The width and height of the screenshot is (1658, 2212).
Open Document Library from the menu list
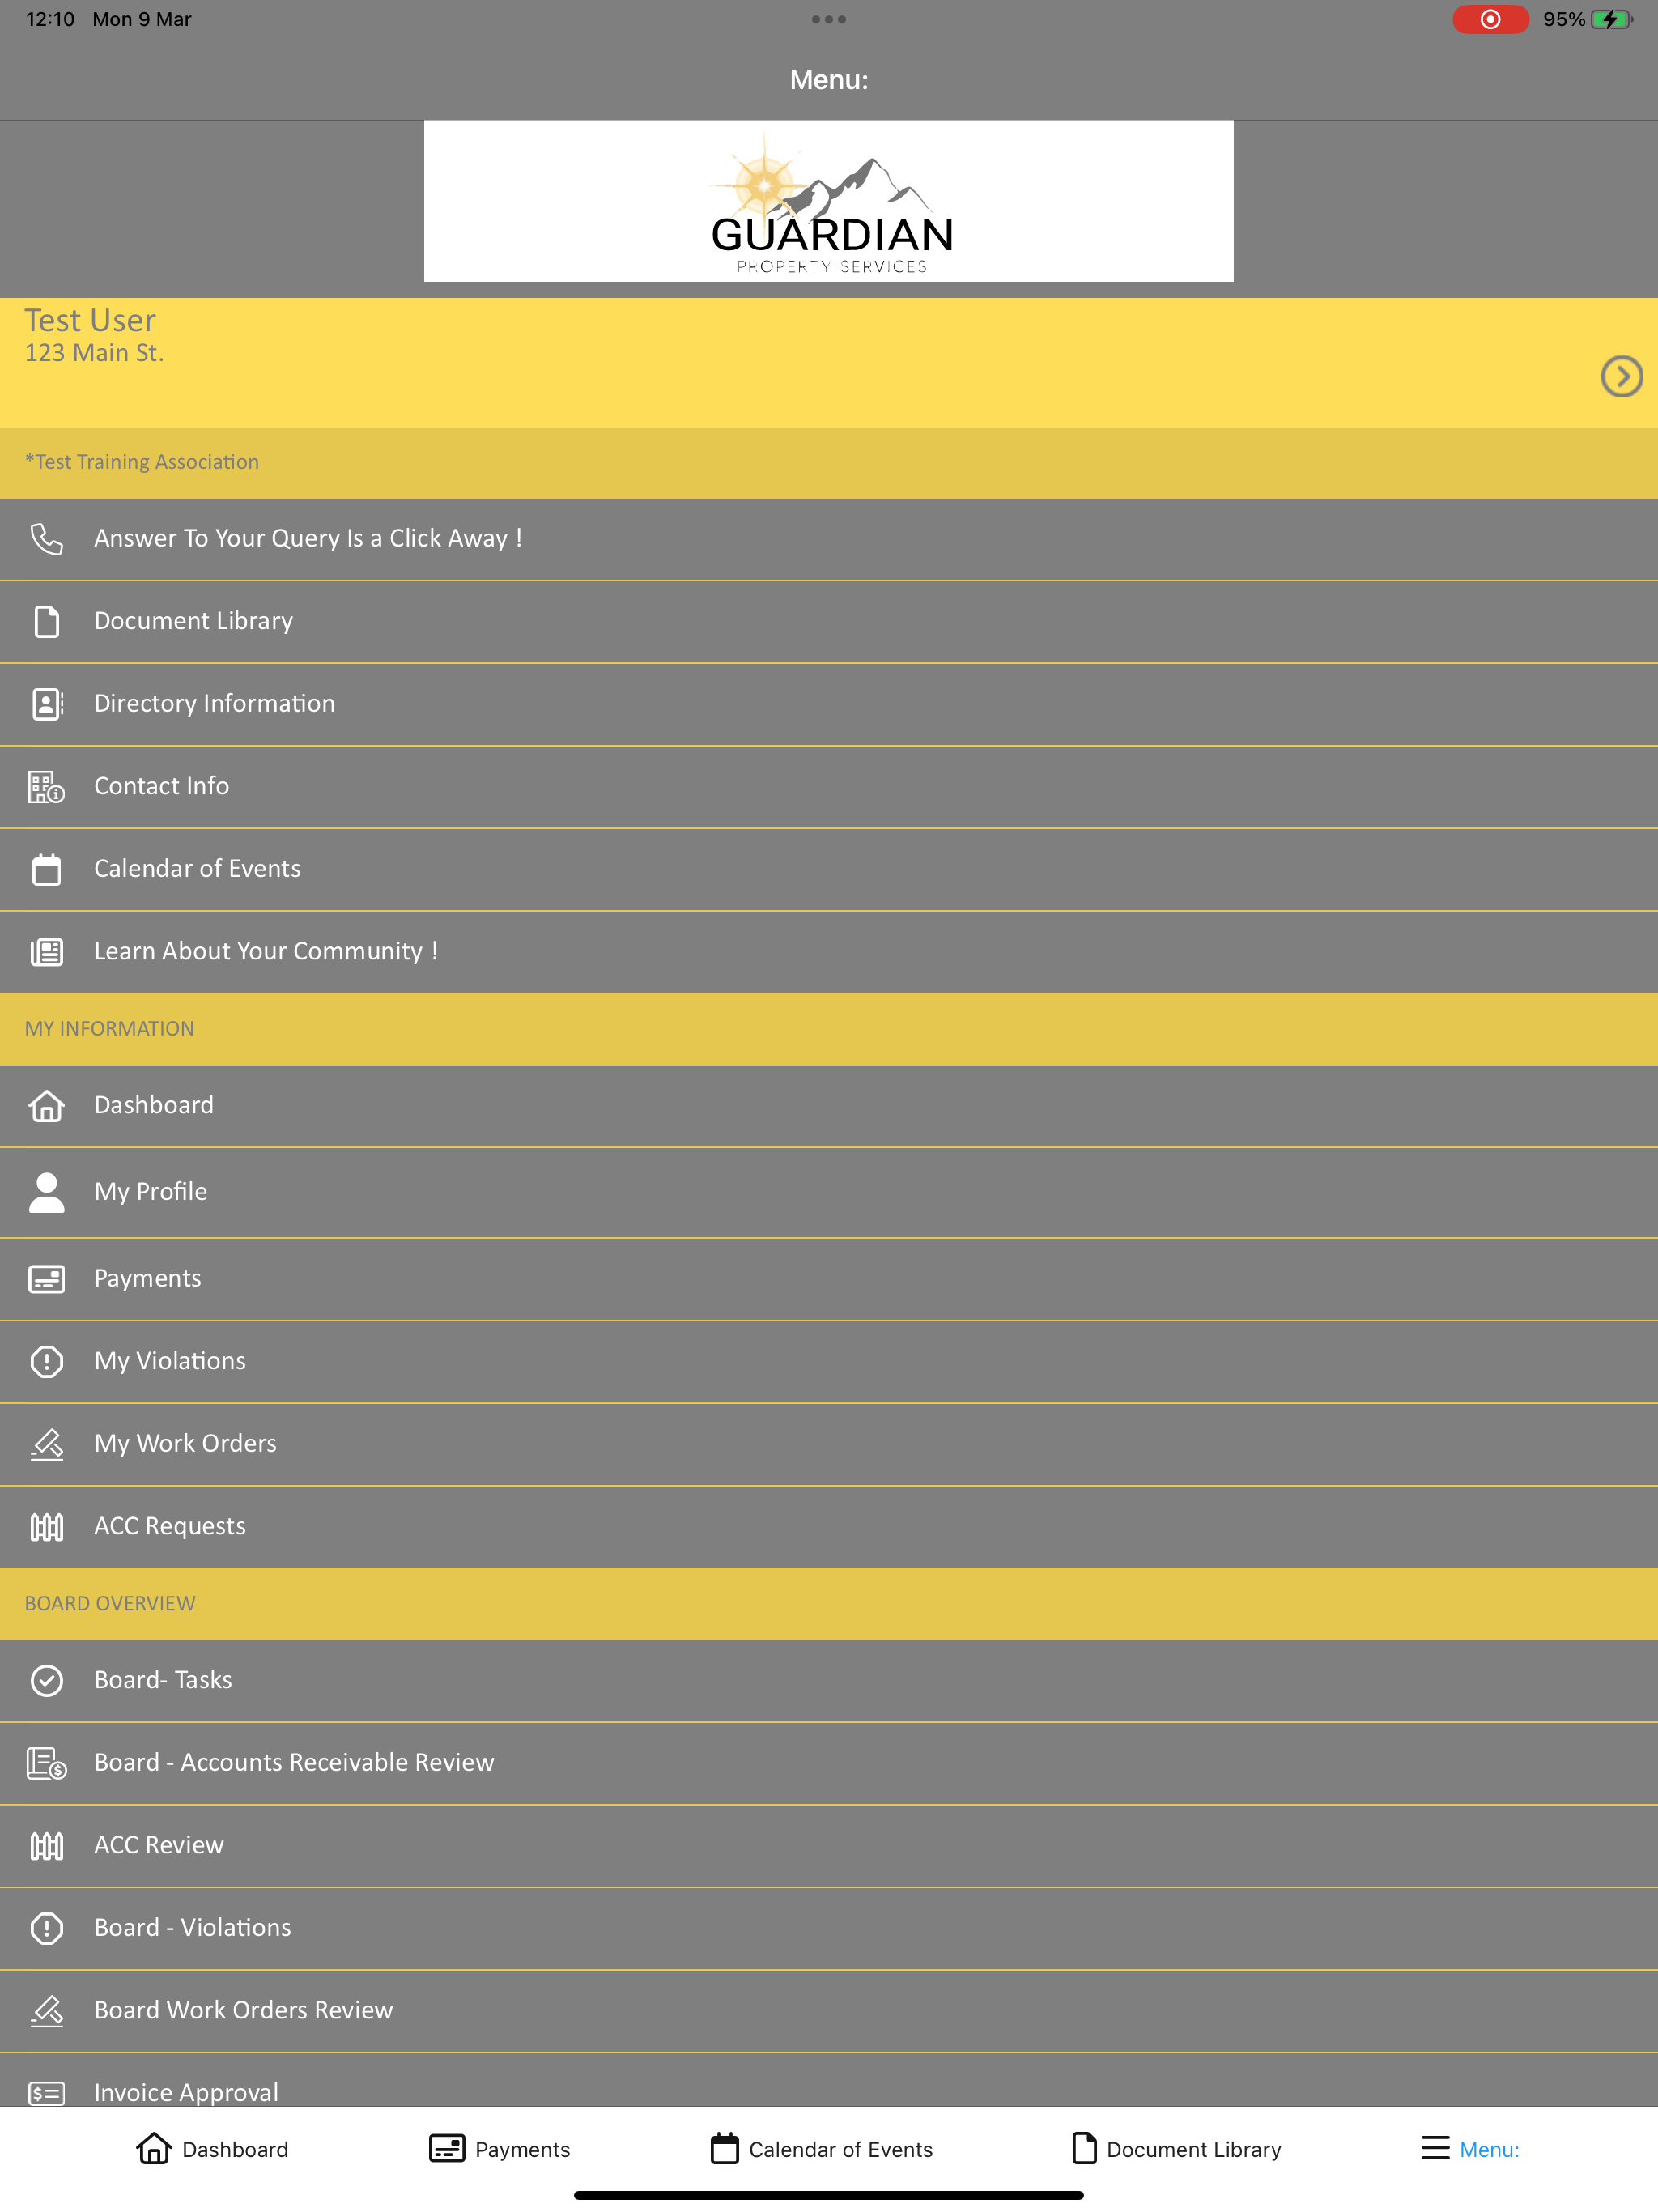(829, 622)
